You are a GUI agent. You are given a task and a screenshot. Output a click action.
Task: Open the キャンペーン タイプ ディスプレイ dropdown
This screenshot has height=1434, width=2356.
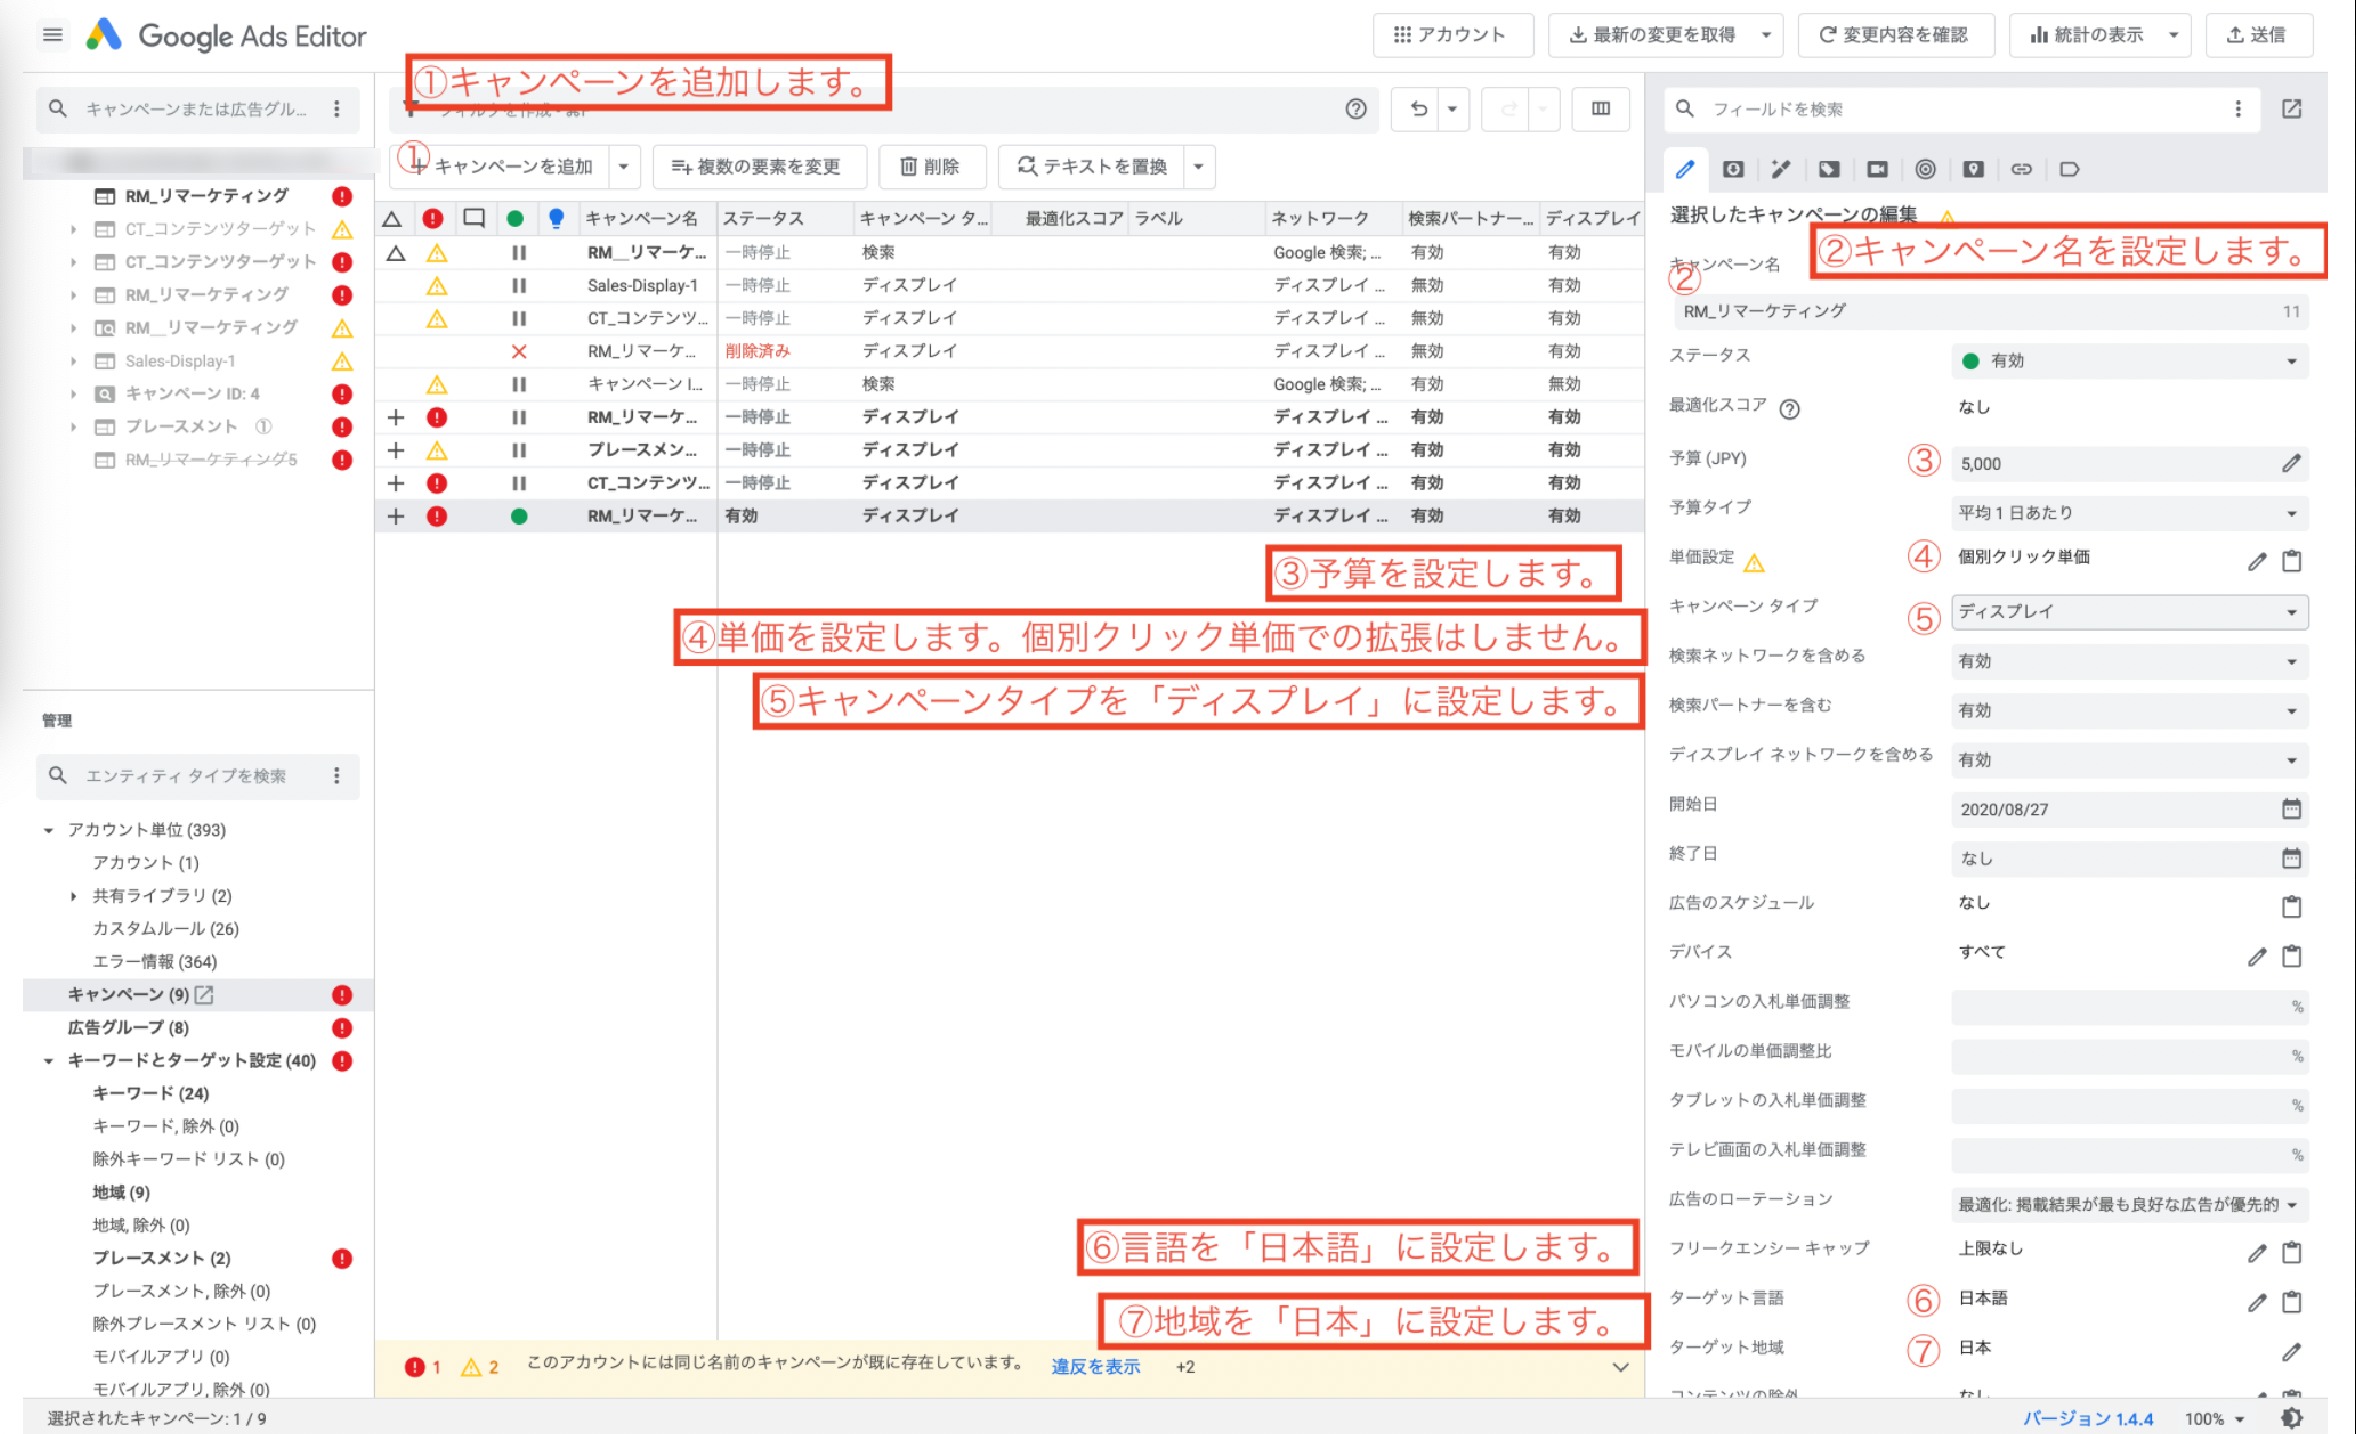[x=2129, y=611]
